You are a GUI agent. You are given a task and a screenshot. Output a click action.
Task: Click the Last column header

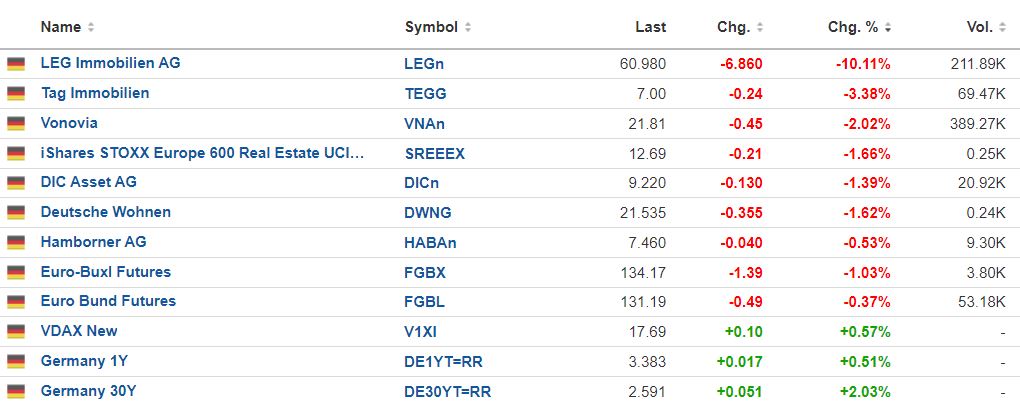650,27
